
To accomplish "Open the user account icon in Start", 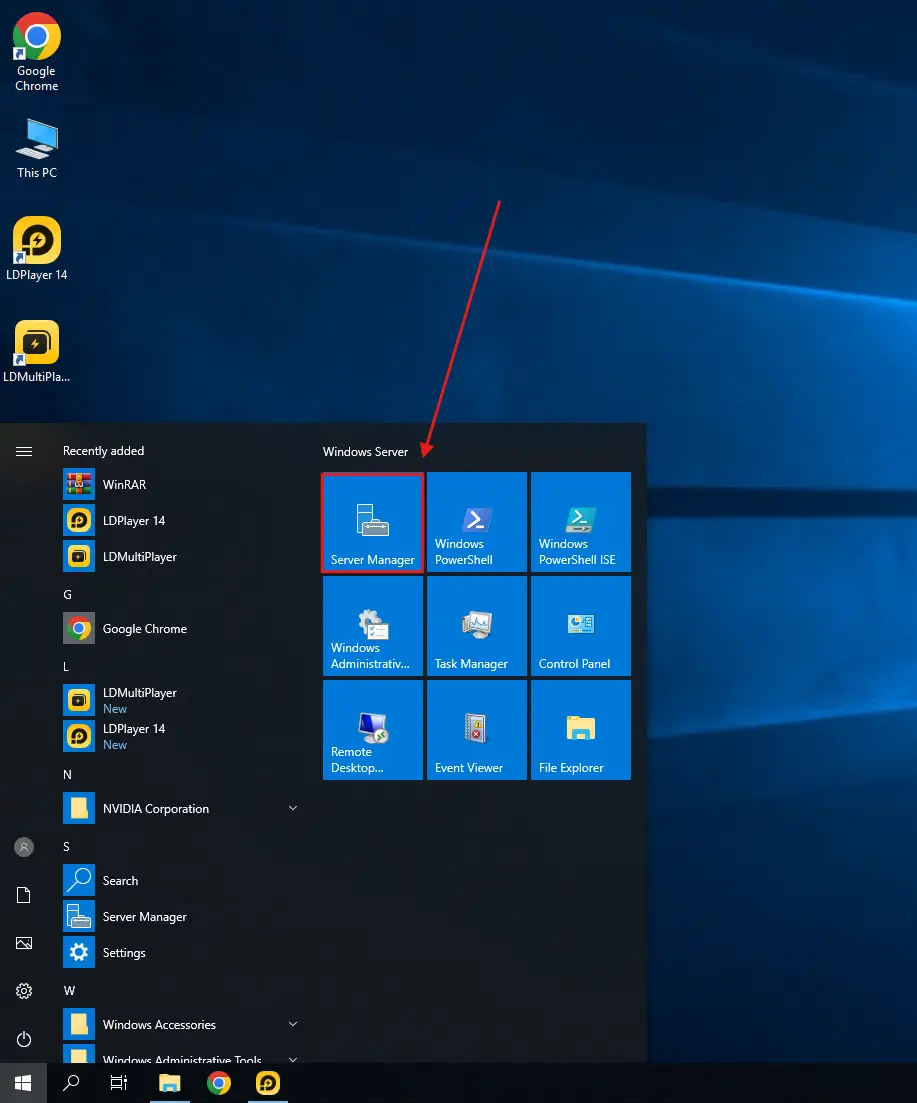I will pos(24,847).
